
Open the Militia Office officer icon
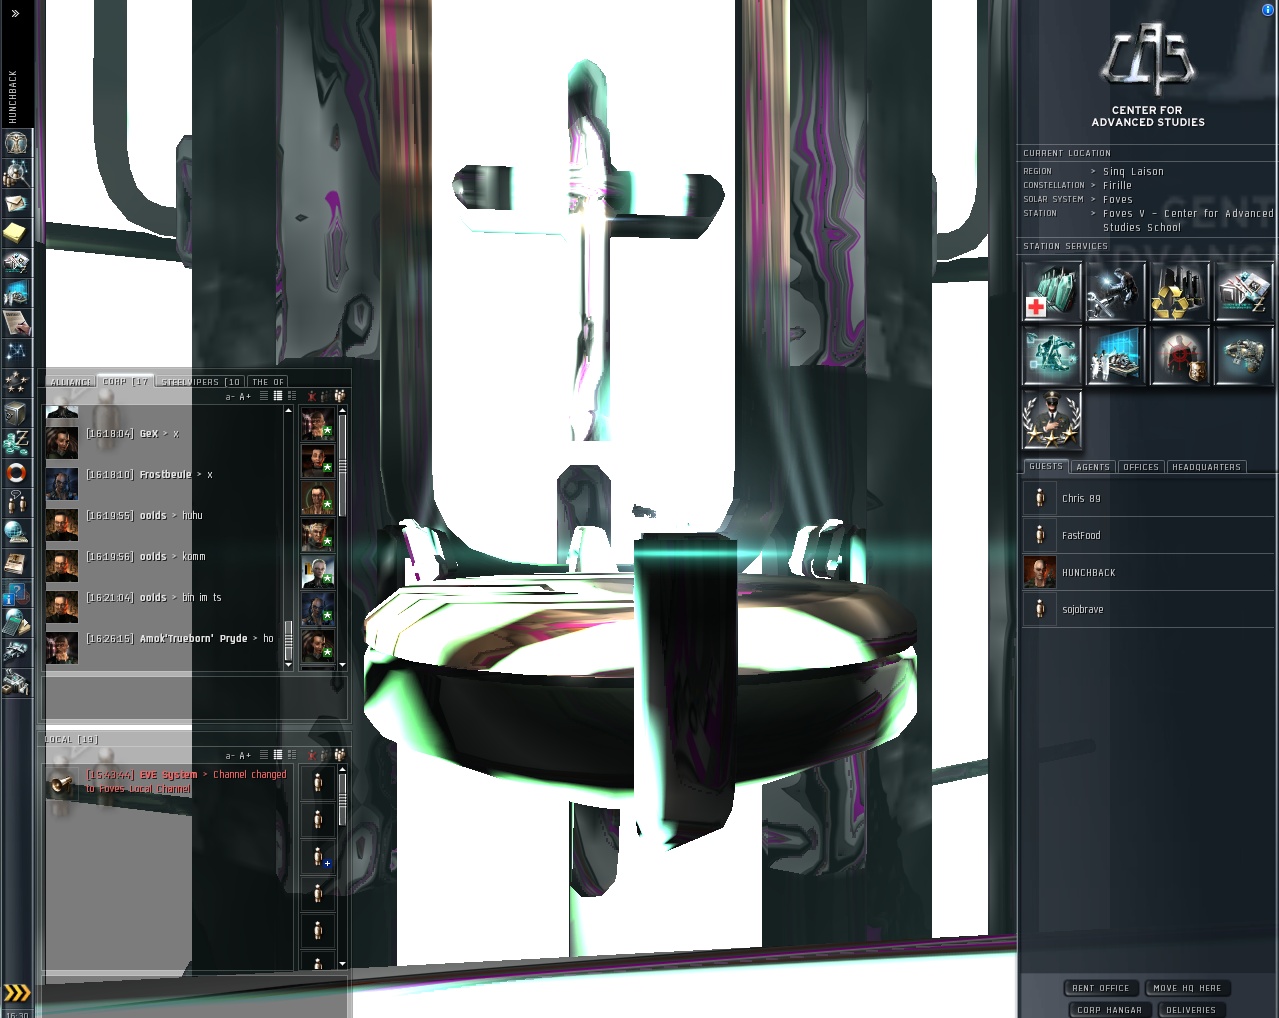[1052, 419]
